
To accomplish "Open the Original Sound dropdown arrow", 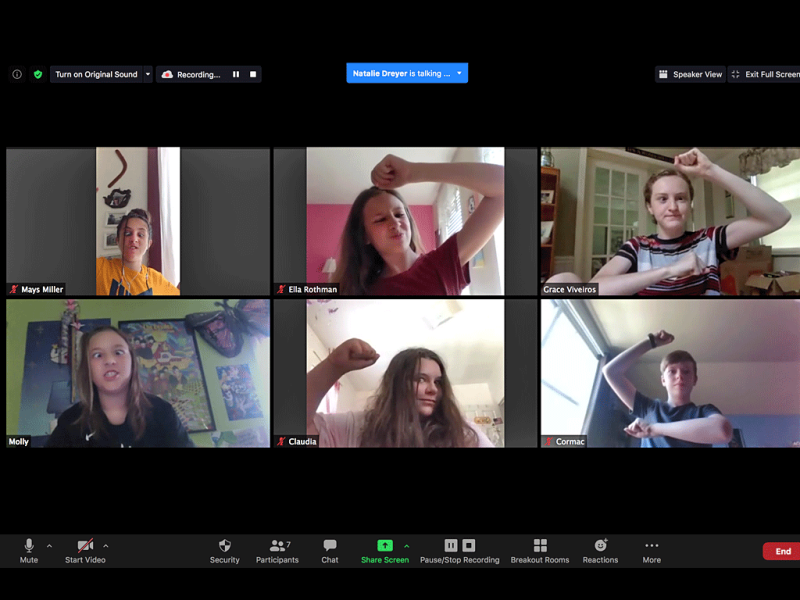I will (x=148, y=74).
